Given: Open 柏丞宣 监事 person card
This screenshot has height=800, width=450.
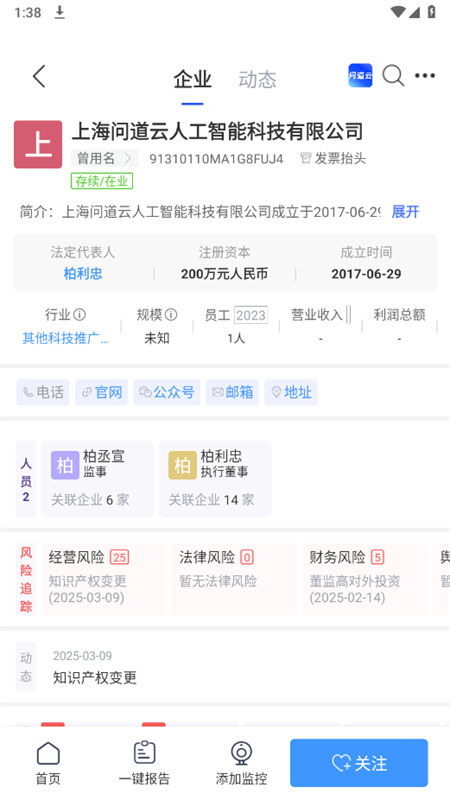Looking at the screenshot, I should tap(97, 480).
